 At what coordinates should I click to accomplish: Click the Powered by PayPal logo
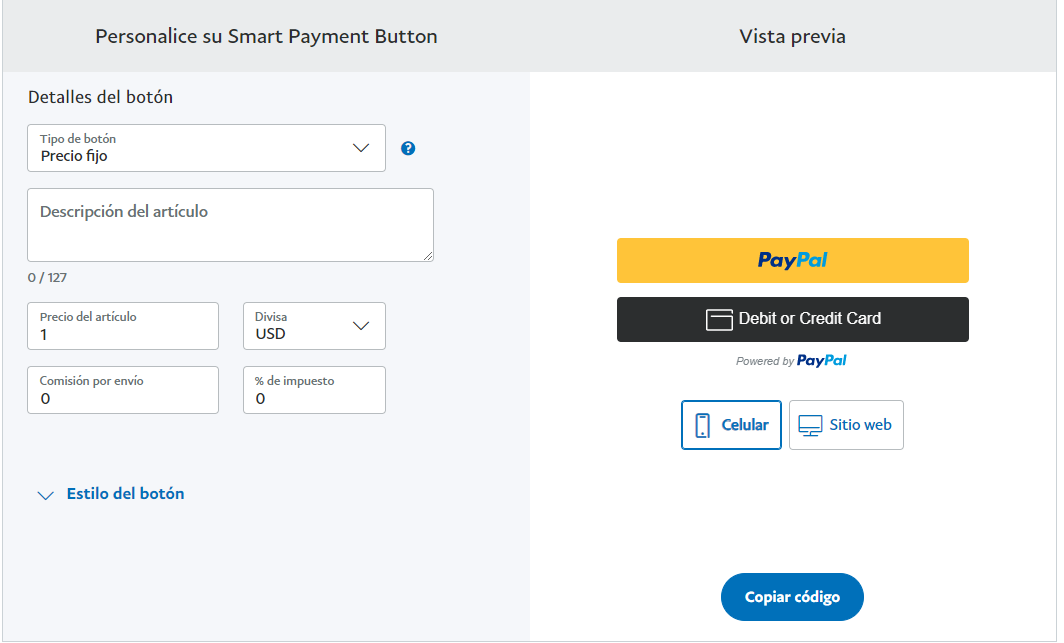(x=822, y=360)
